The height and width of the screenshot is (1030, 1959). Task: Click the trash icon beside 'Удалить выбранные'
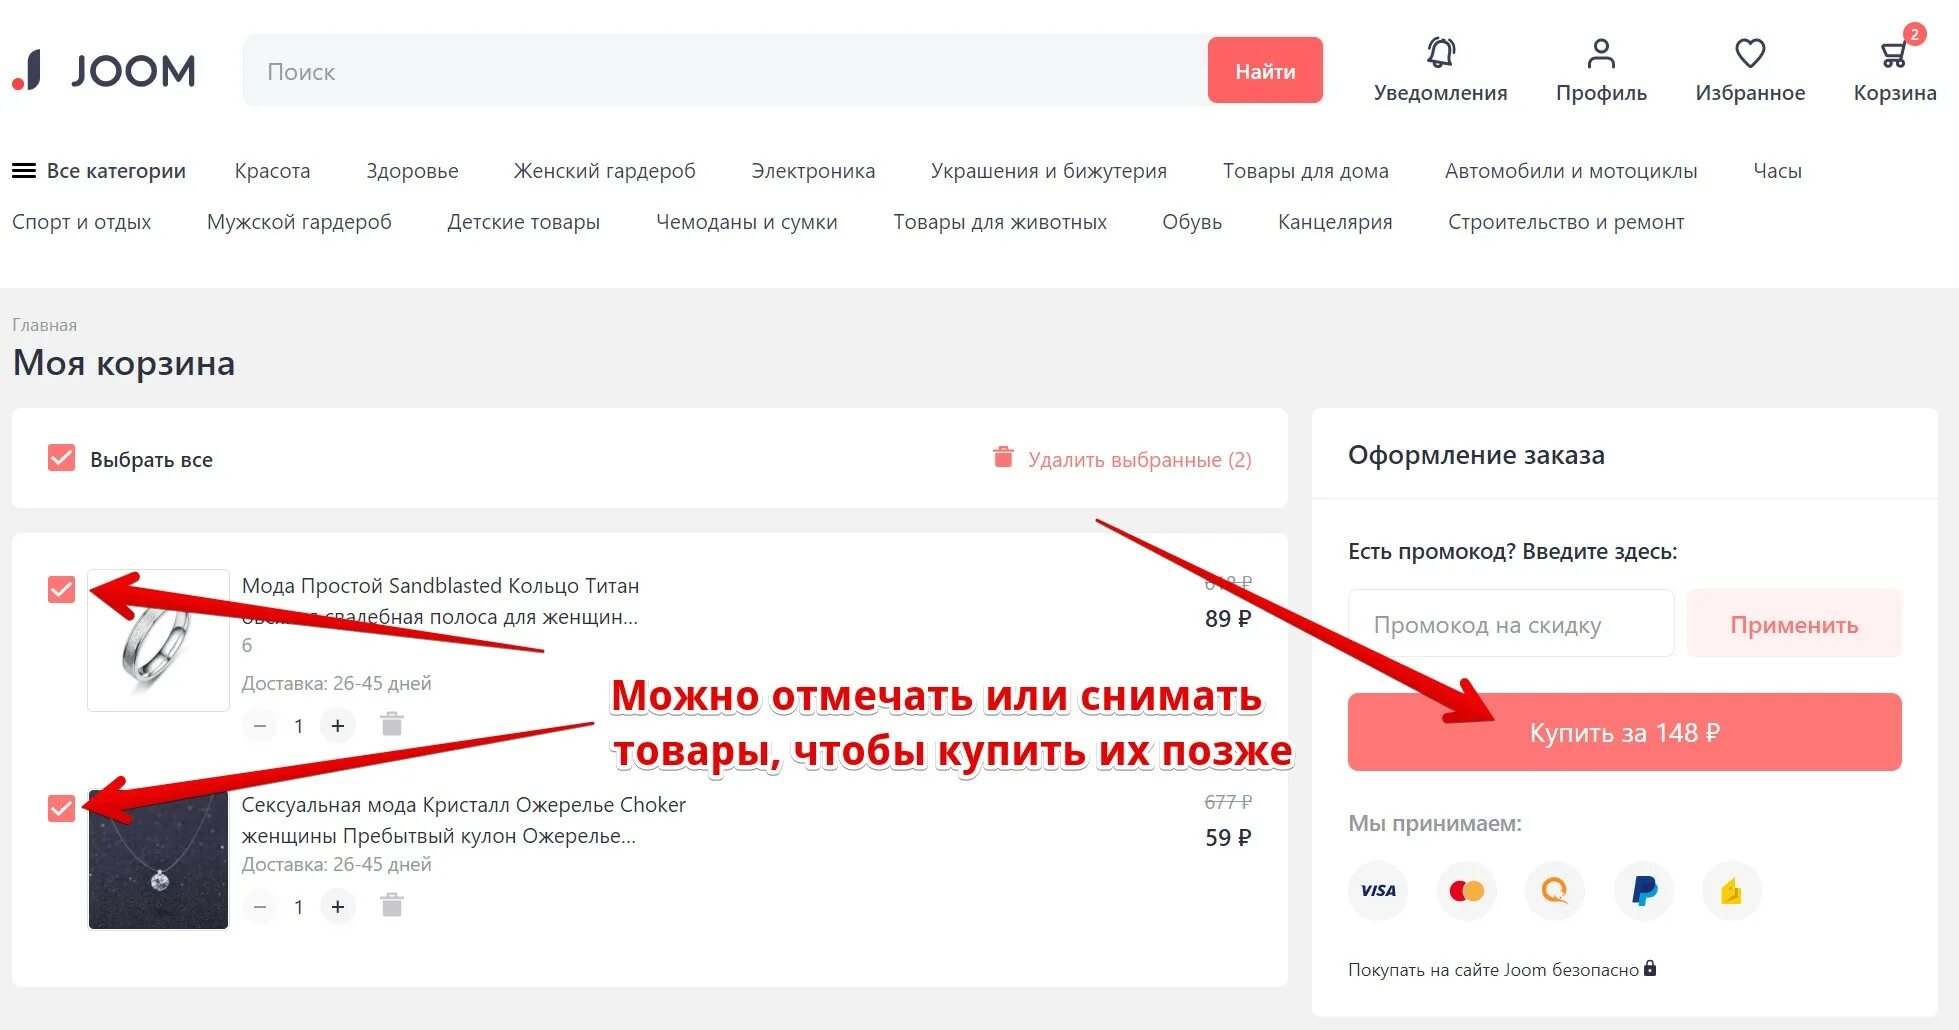tap(1003, 458)
